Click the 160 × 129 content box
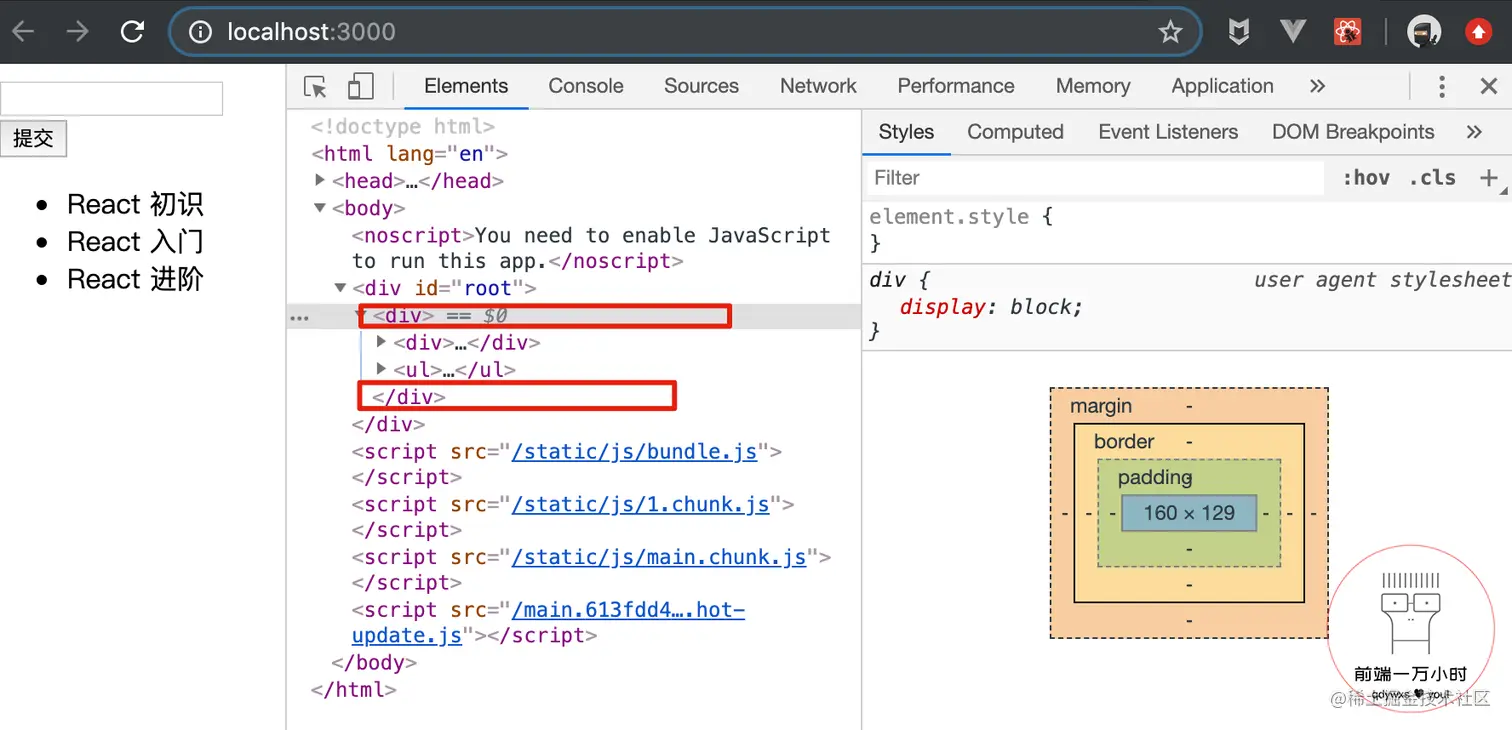 [x=1189, y=513]
